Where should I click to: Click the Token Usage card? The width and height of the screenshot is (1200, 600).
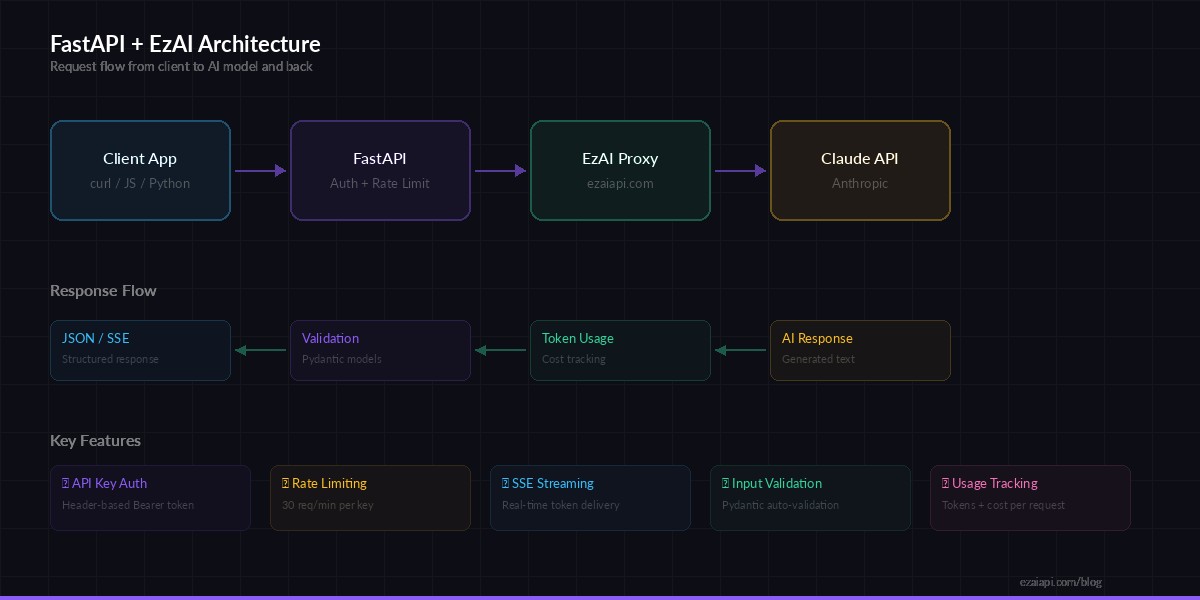pos(620,350)
